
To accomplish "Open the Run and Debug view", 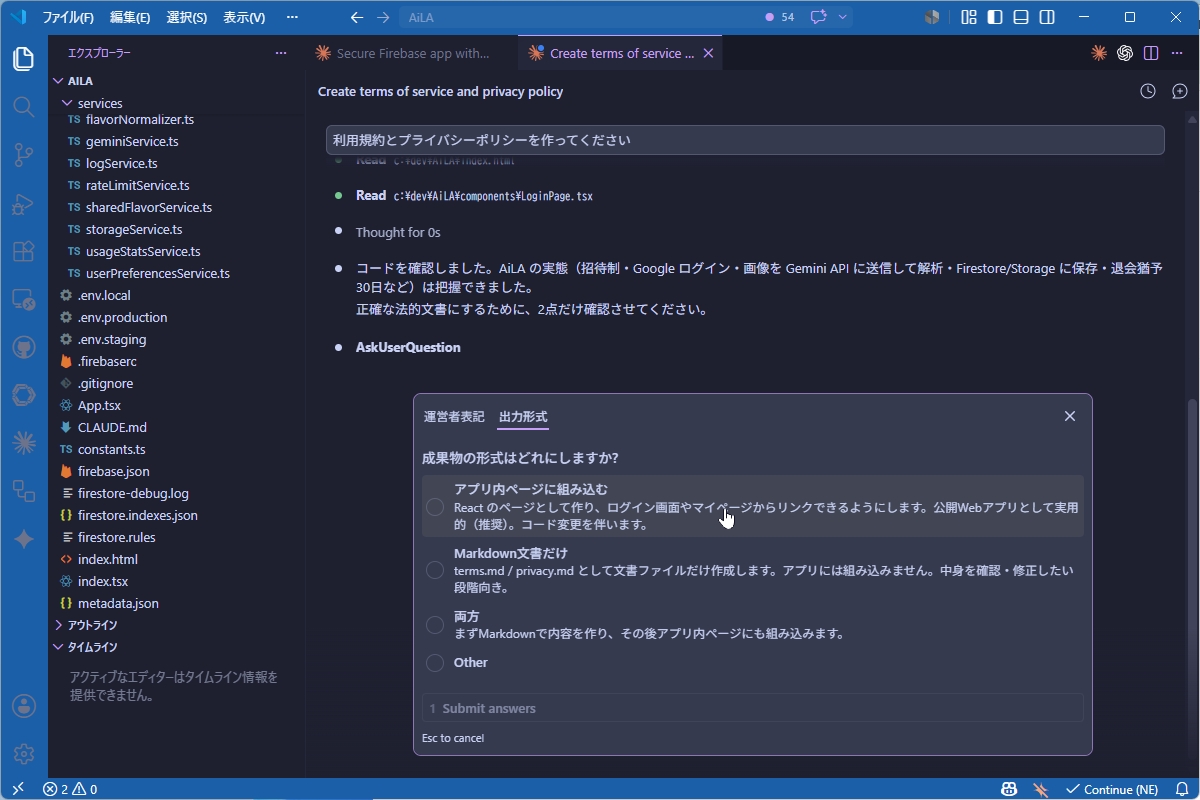I will [x=23, y=203].
